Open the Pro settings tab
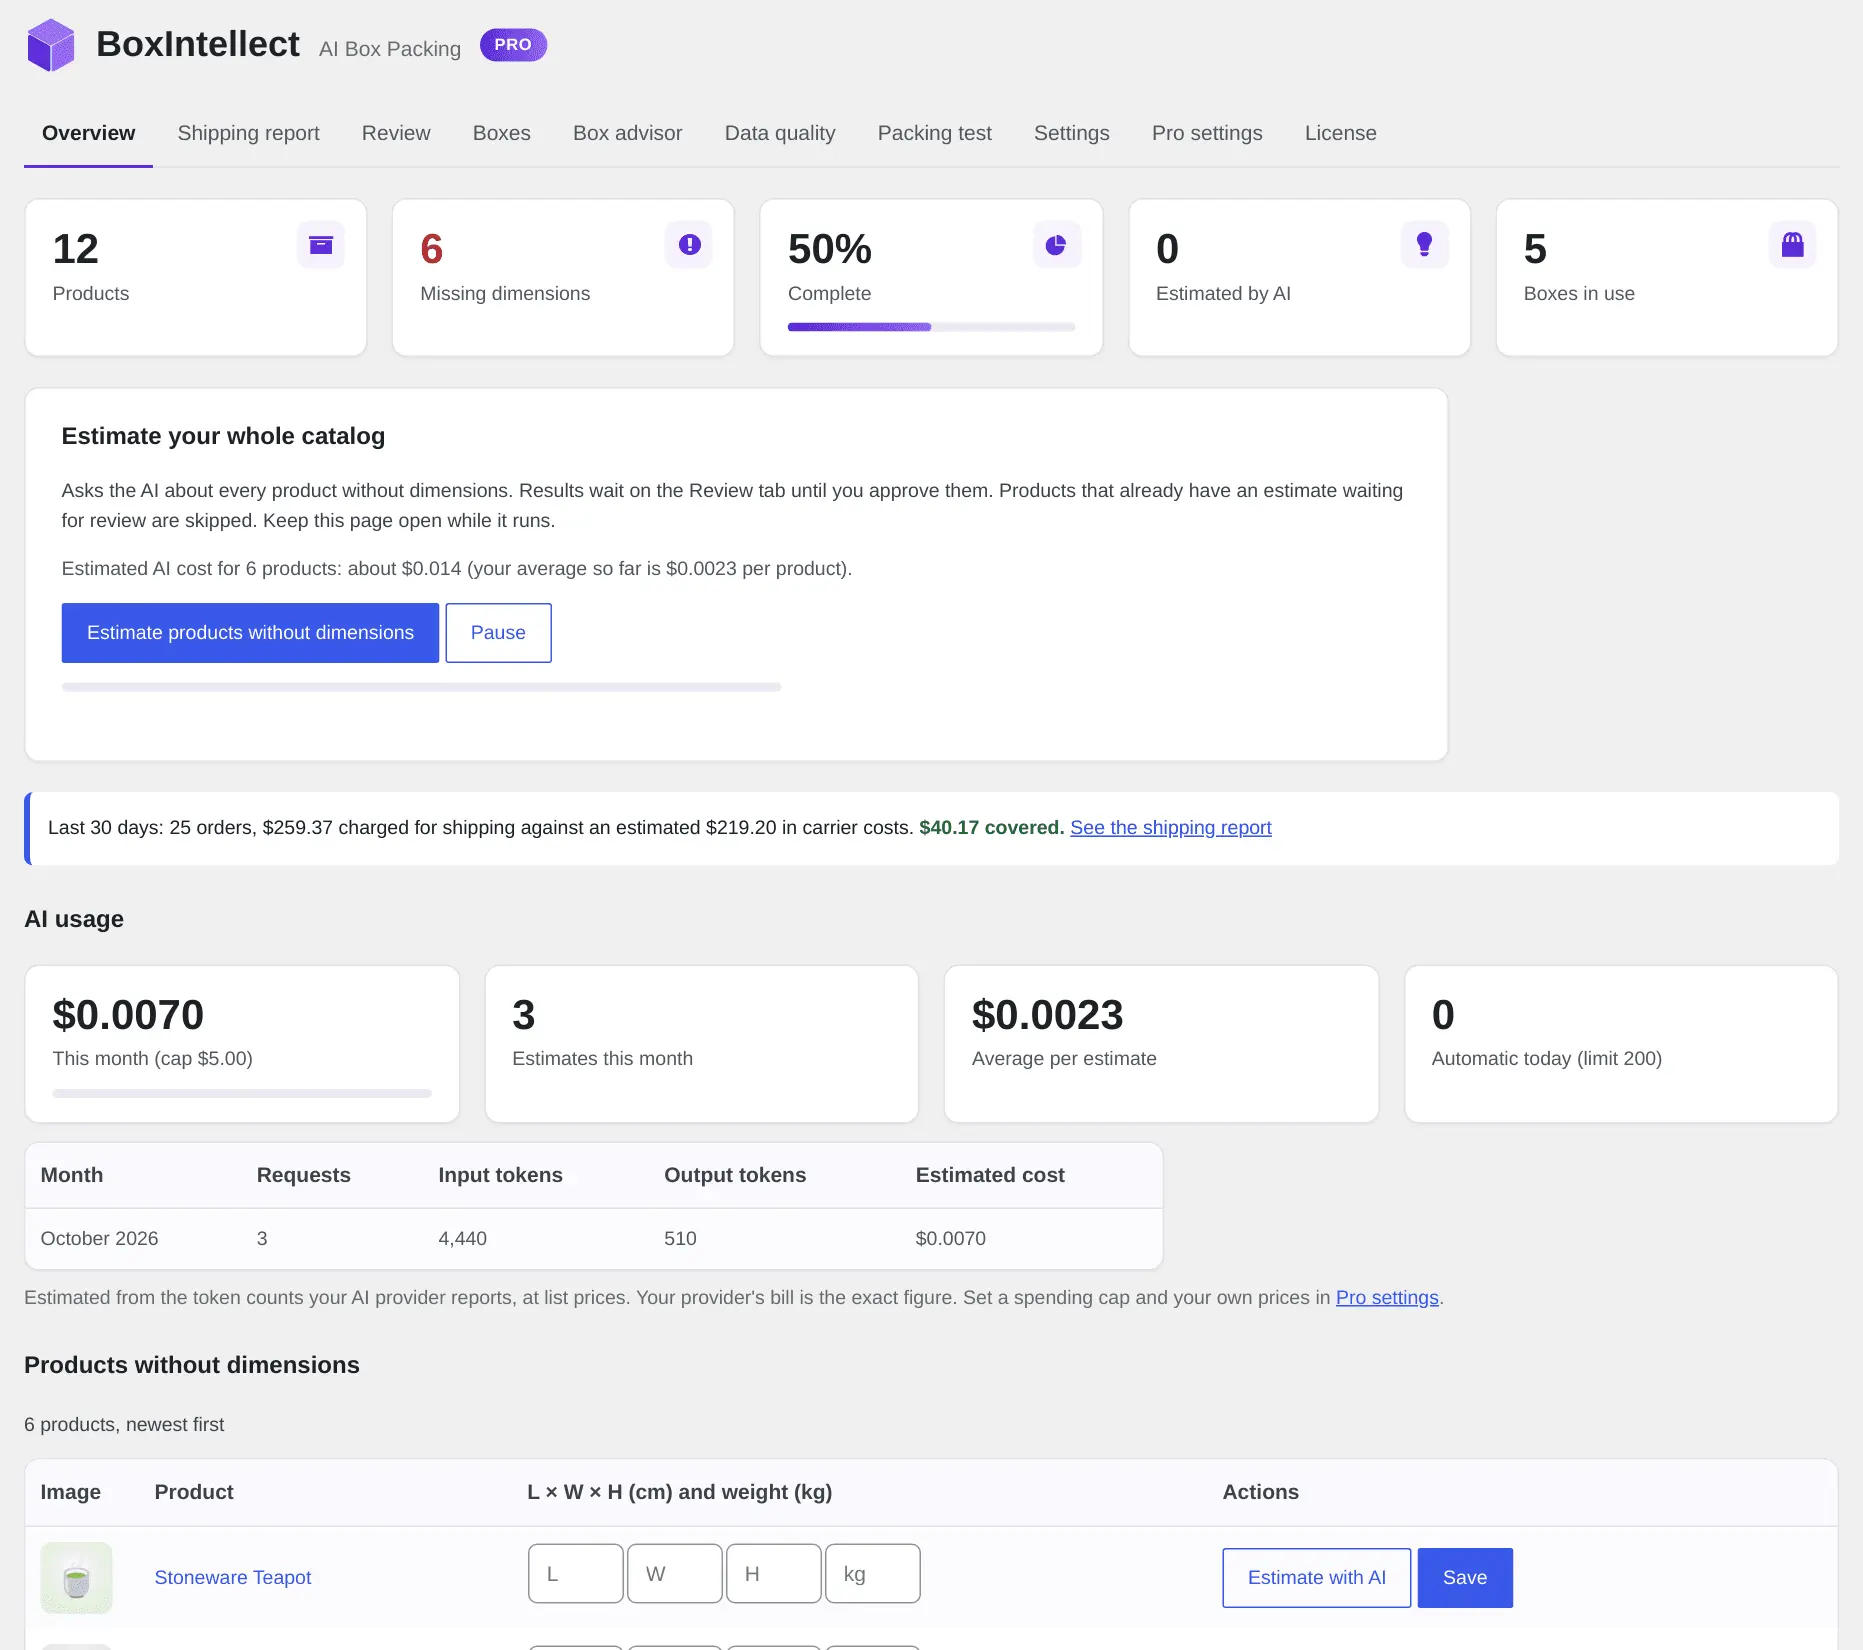Screen dimensions: 1863x1650 [x=1207, y=133]
